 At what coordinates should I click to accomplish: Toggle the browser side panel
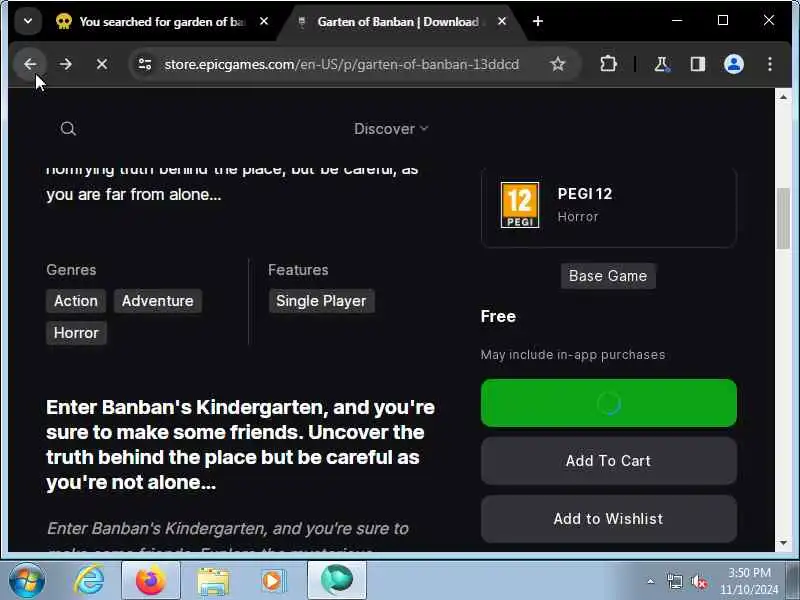pos(697,64)
